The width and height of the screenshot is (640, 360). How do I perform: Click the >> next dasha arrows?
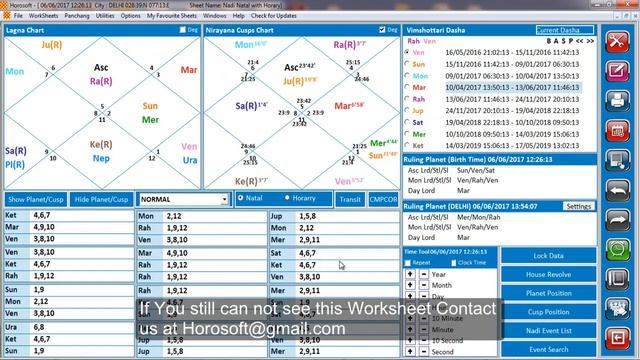590,41
